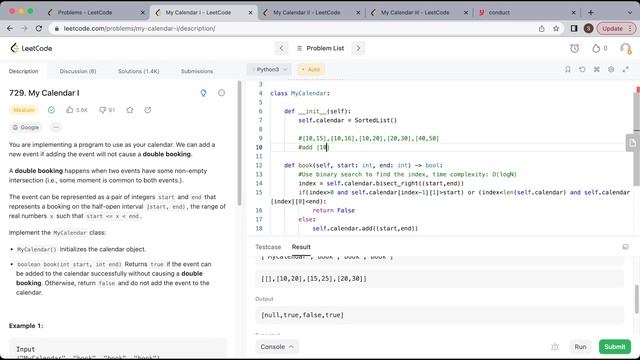The width and height of the screenshot is (640, 360).
Task: Switch to the Discussion (8) tab
Action: click(x=78, y=71)
